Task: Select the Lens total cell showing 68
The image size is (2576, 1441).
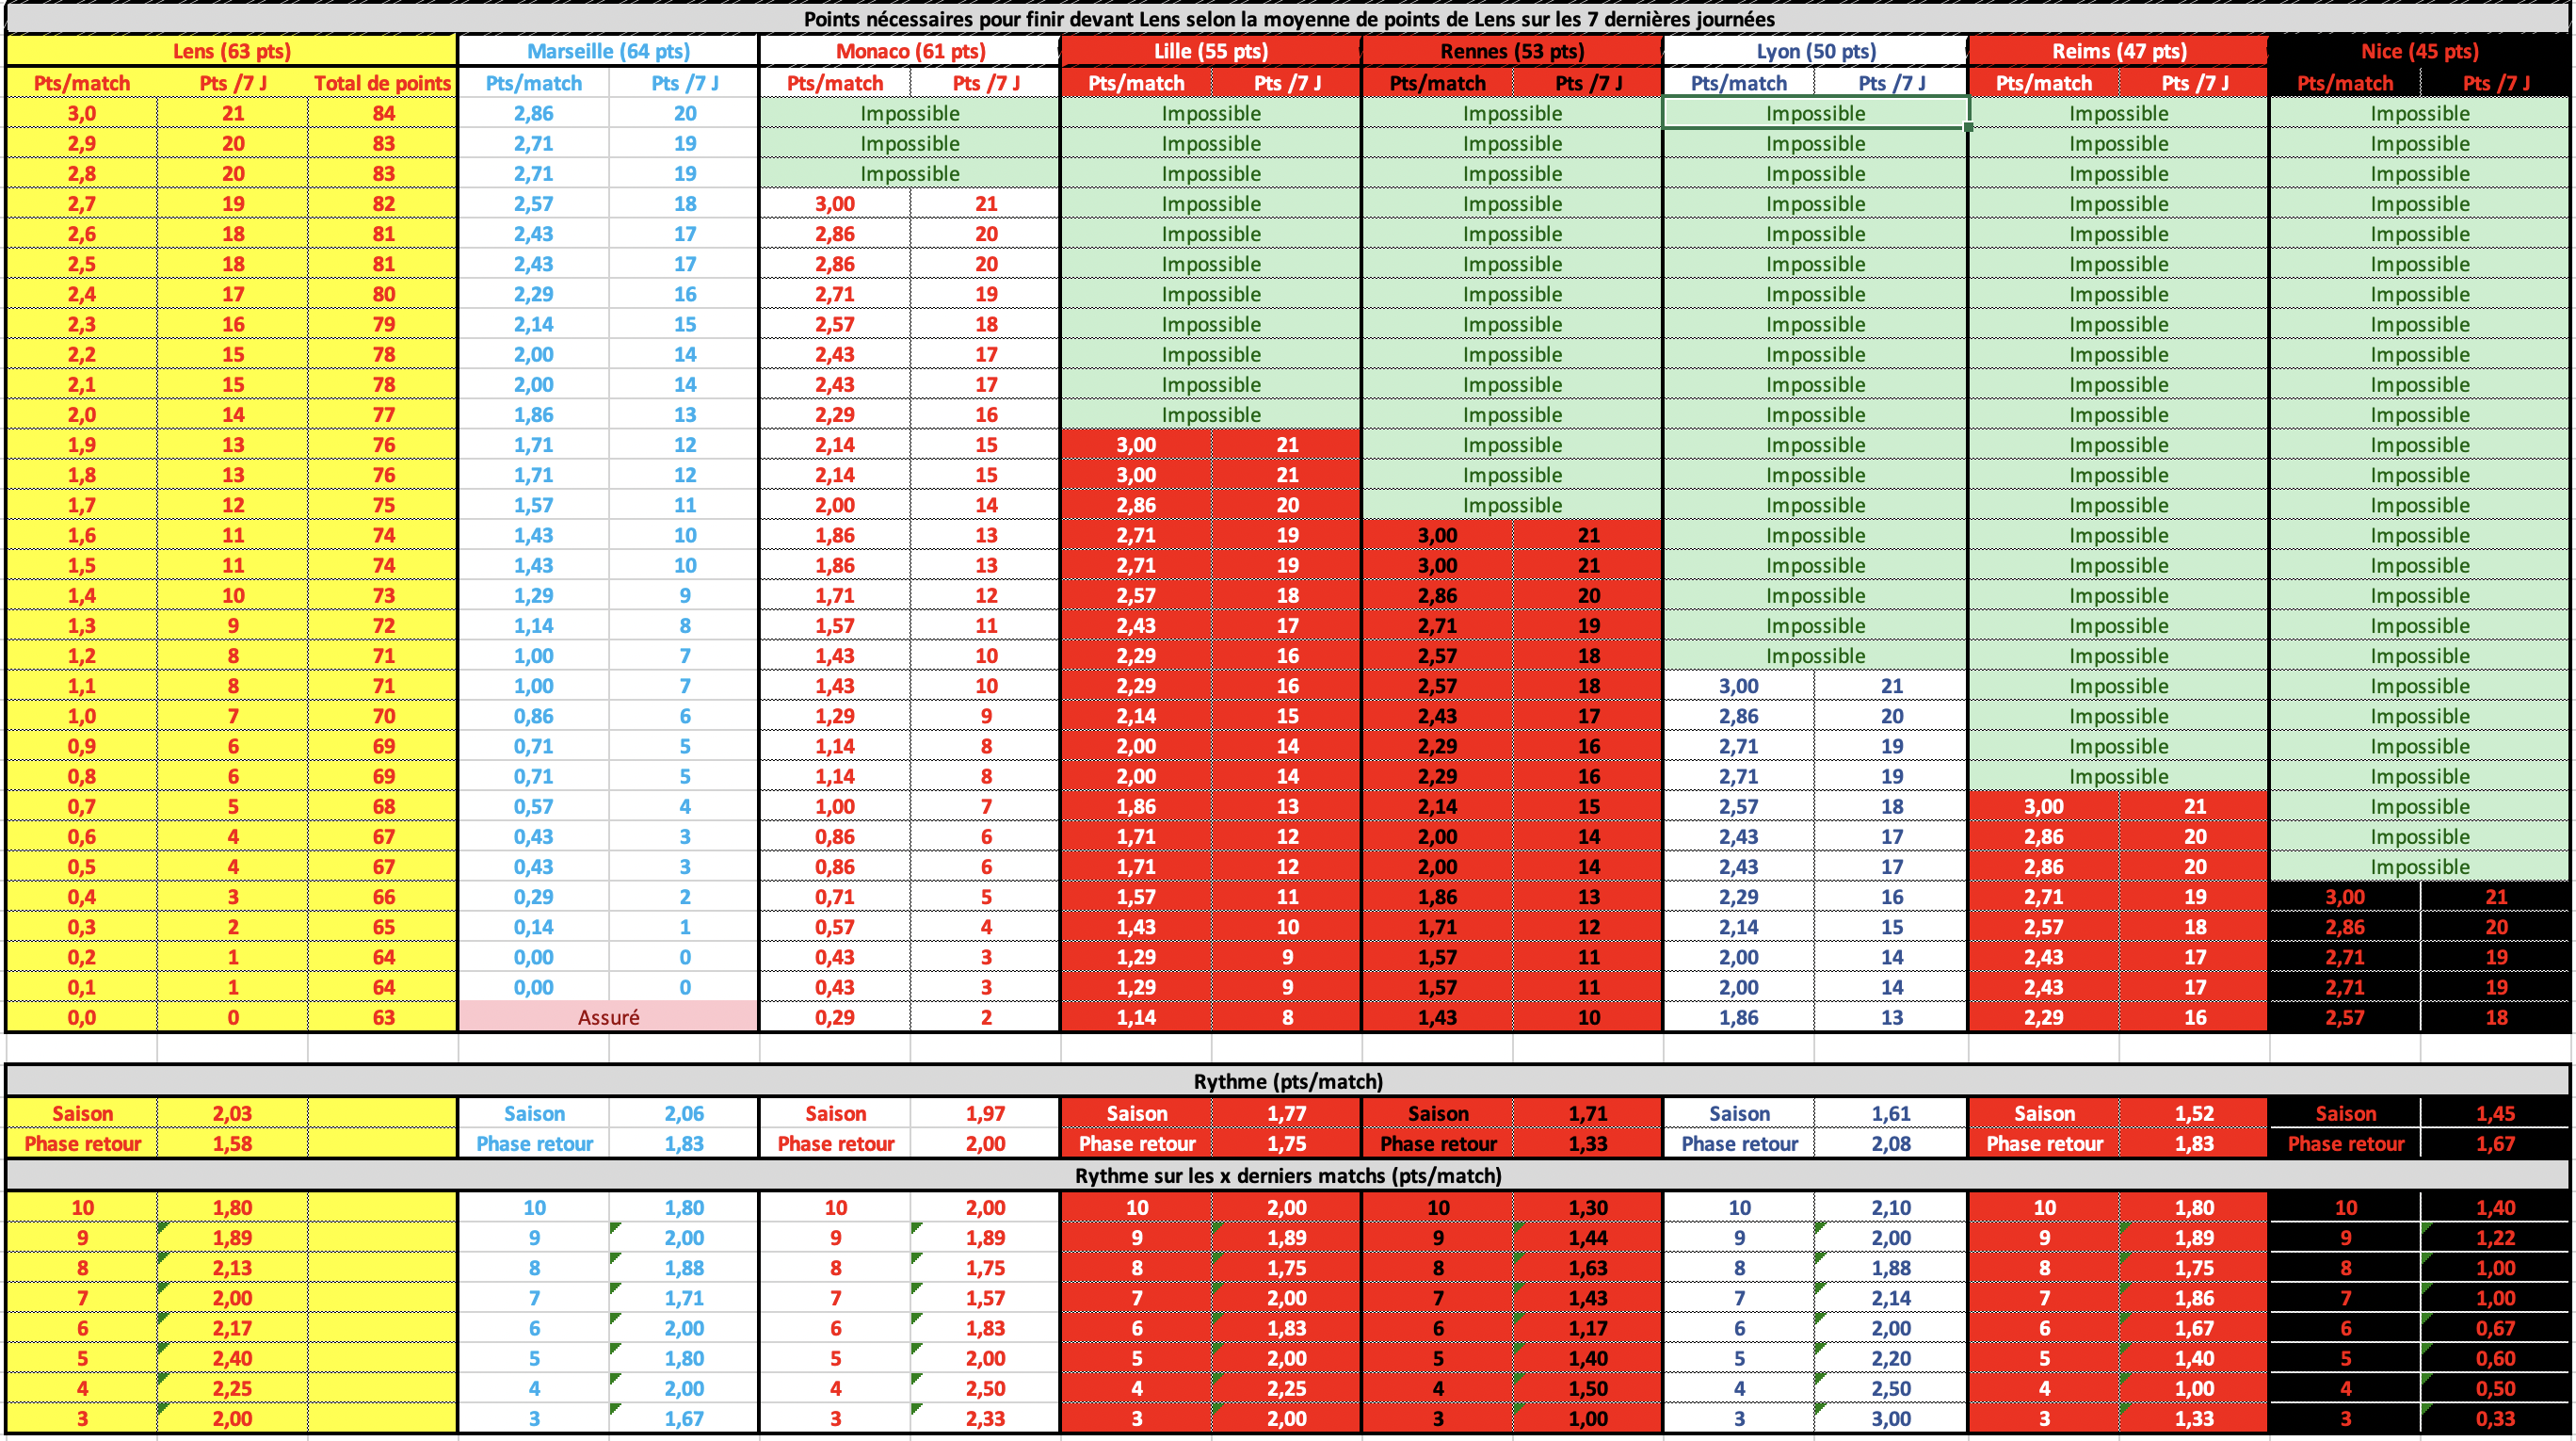Action: click(383, 807)
